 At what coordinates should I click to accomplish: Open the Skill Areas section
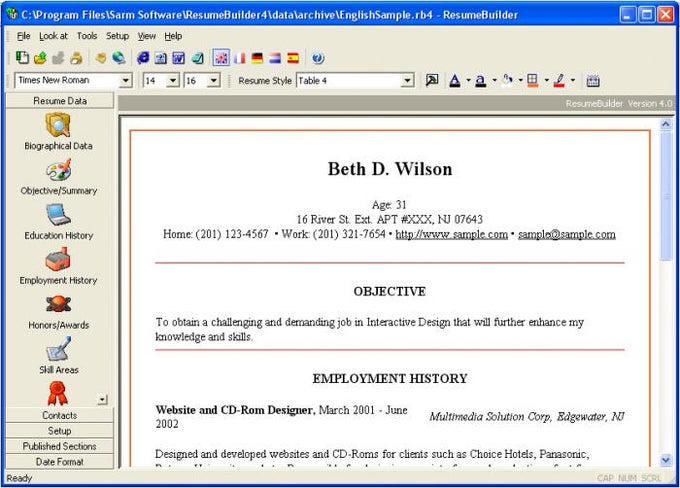pyautogui.click(x=58, y=351)
